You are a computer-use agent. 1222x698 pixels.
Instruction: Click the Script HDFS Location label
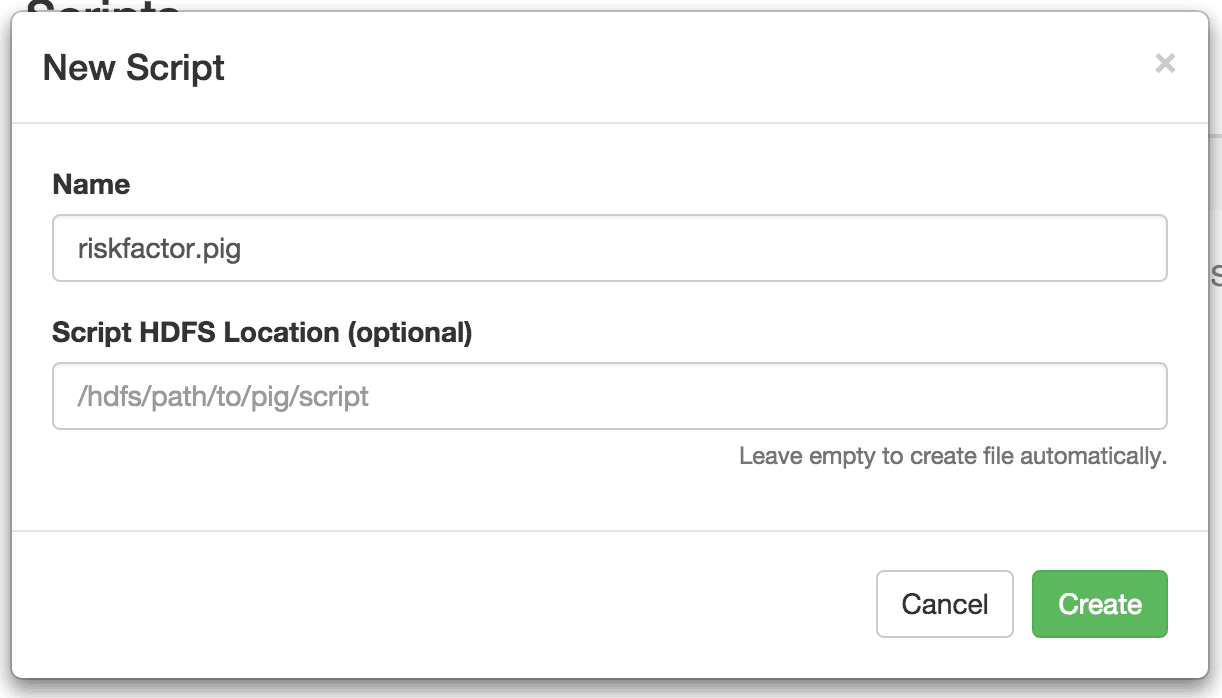click(262, 332)
